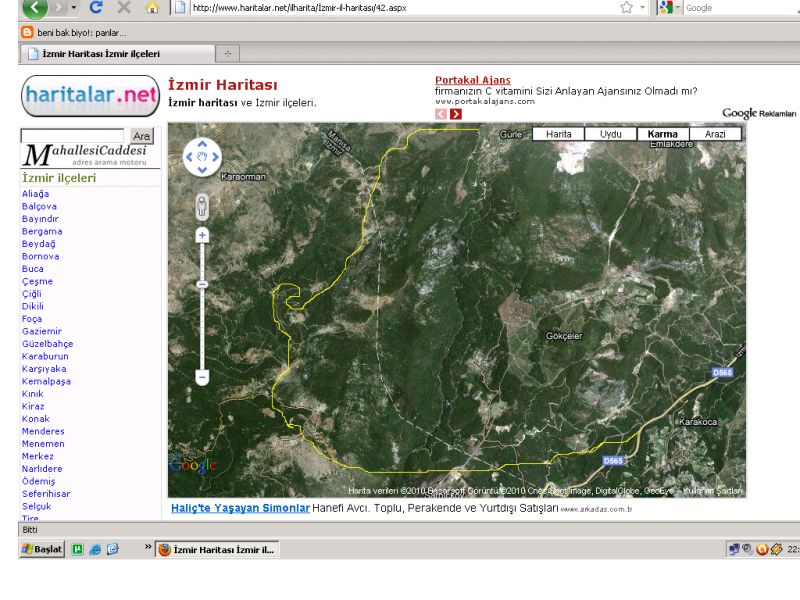The width and height of the screenshot is (800, 600).
Task: Open a new tab with the plus tab button
Action: (x=228, y=53)
